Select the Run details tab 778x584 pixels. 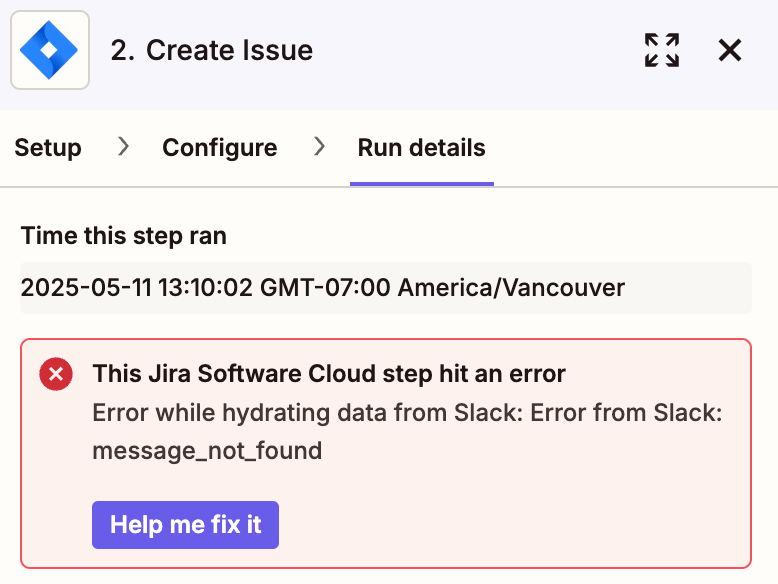422,147
